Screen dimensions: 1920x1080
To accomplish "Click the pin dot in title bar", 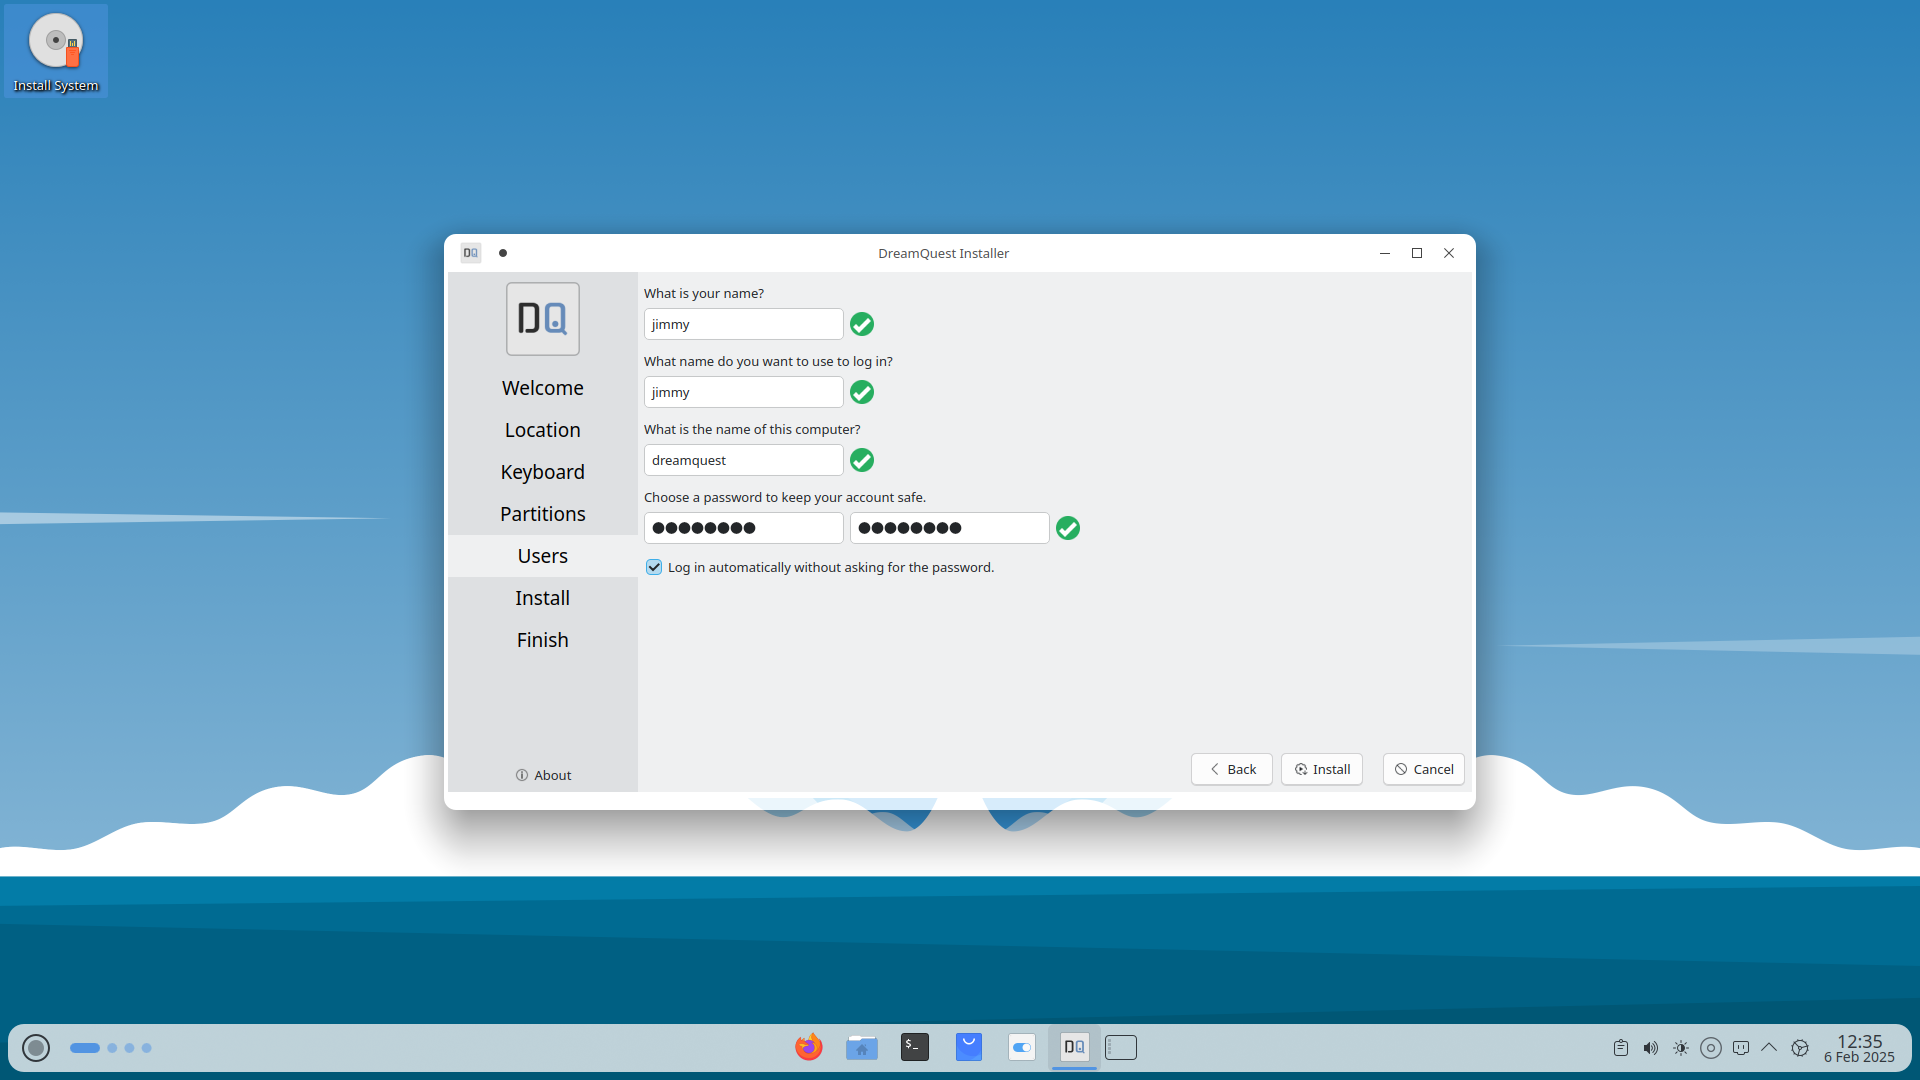I will click(x=503, y=253).
